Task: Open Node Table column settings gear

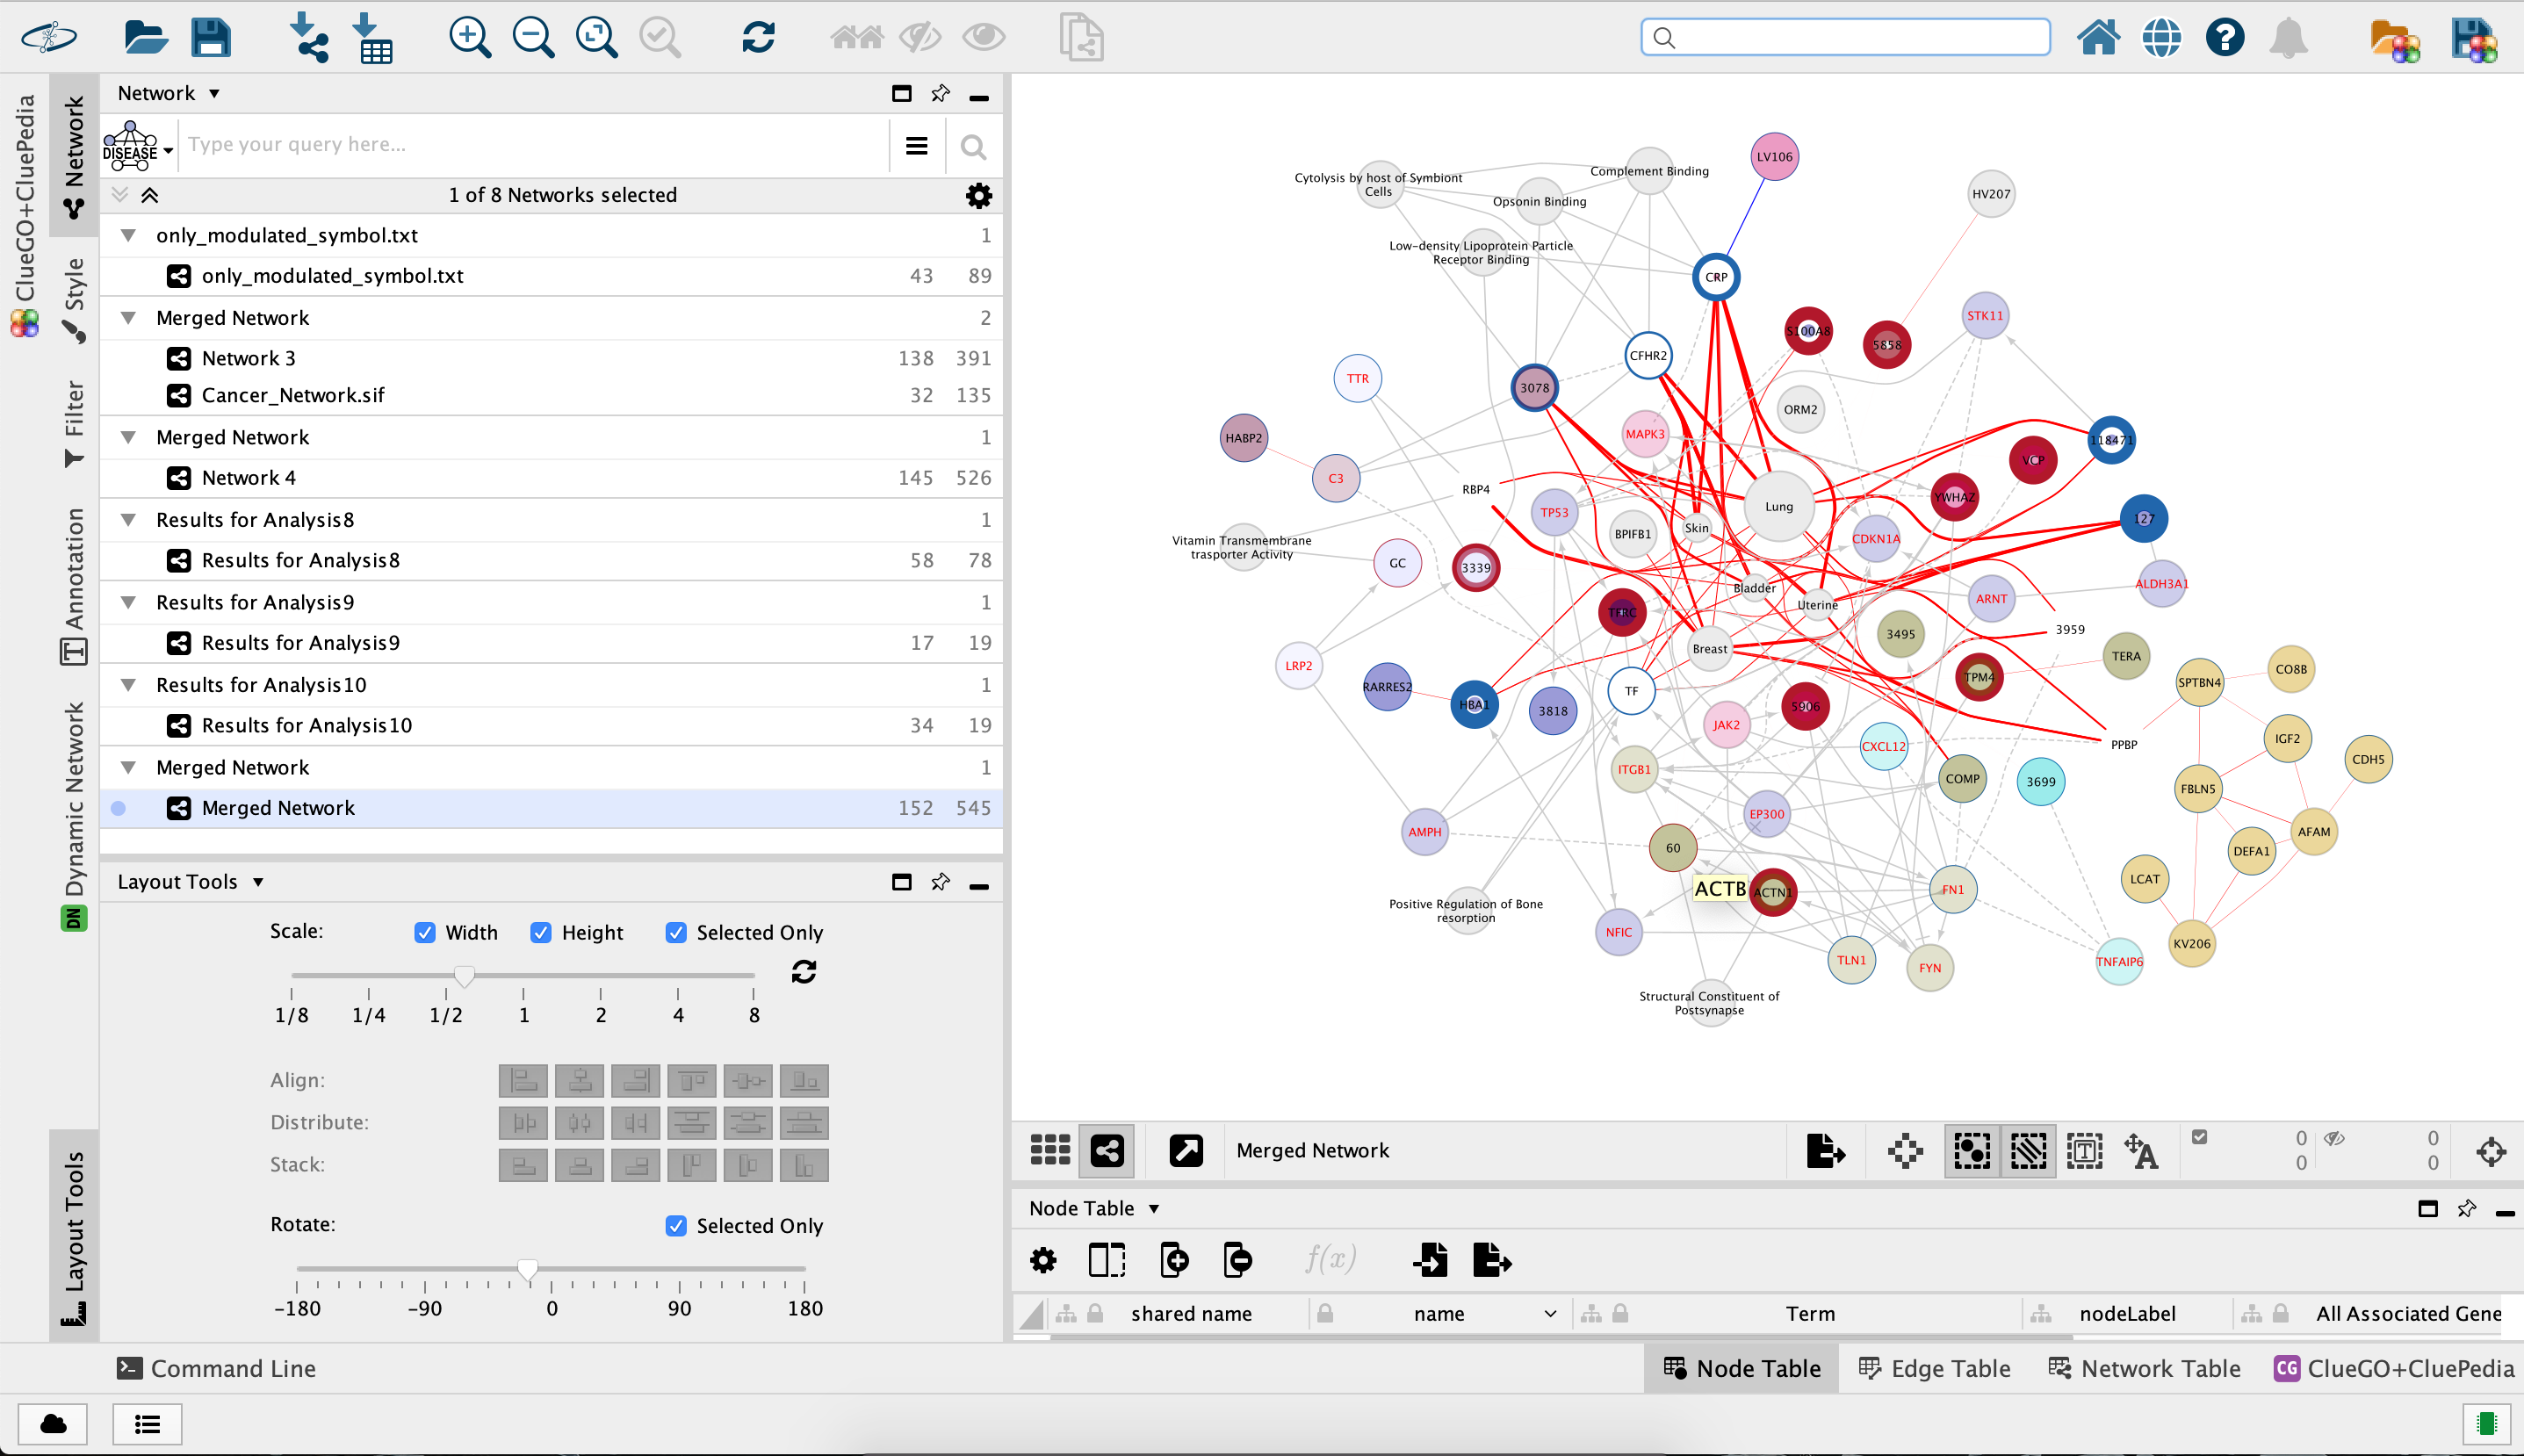Action: 1043,1260
